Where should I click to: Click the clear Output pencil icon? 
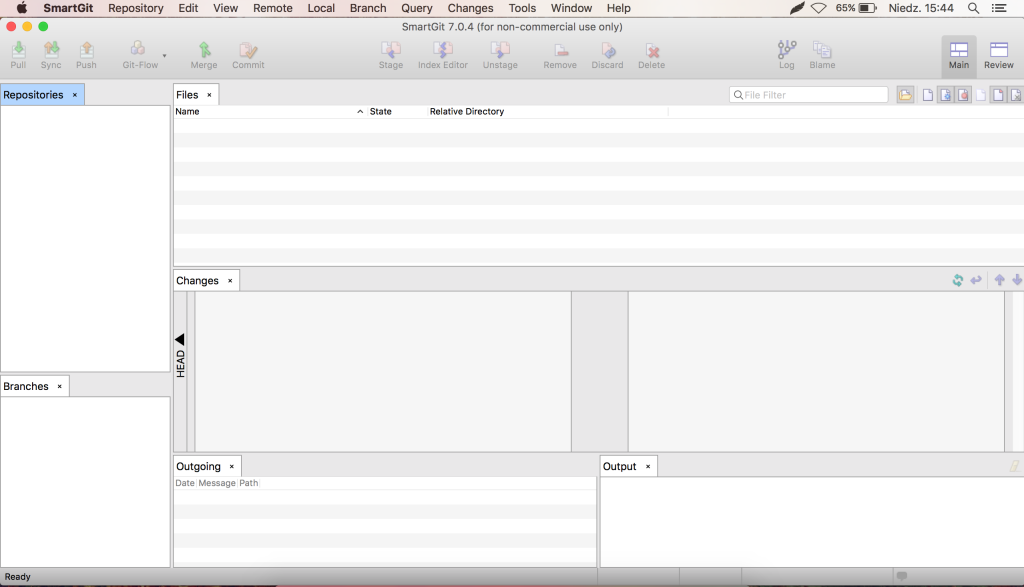point(1014,466)
